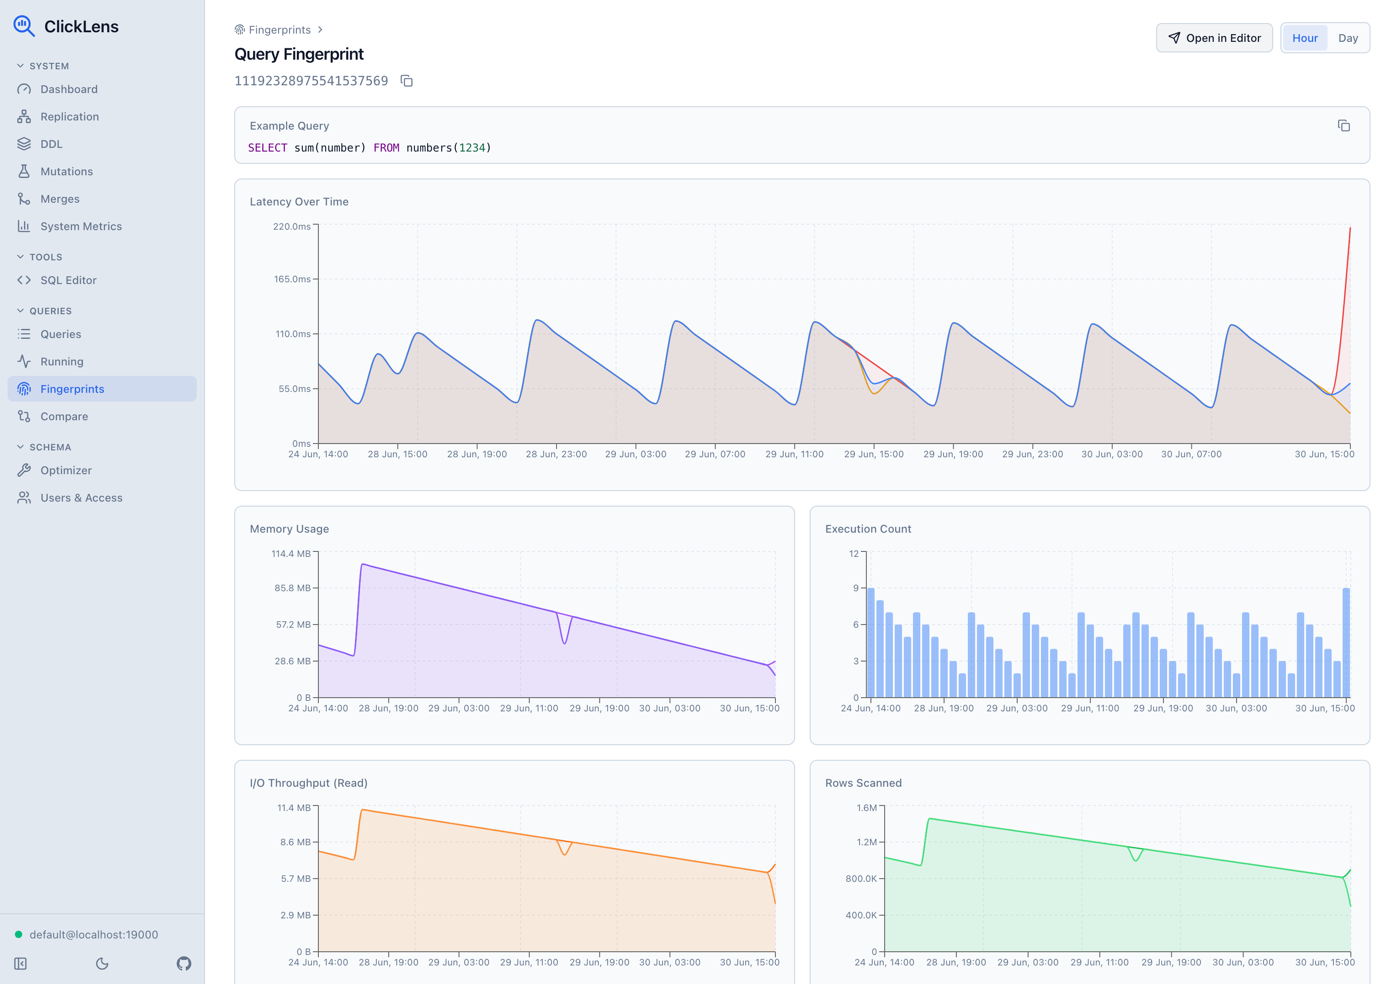Select the Compare menu item
1400x984 pixels.
tap(102, 416)
